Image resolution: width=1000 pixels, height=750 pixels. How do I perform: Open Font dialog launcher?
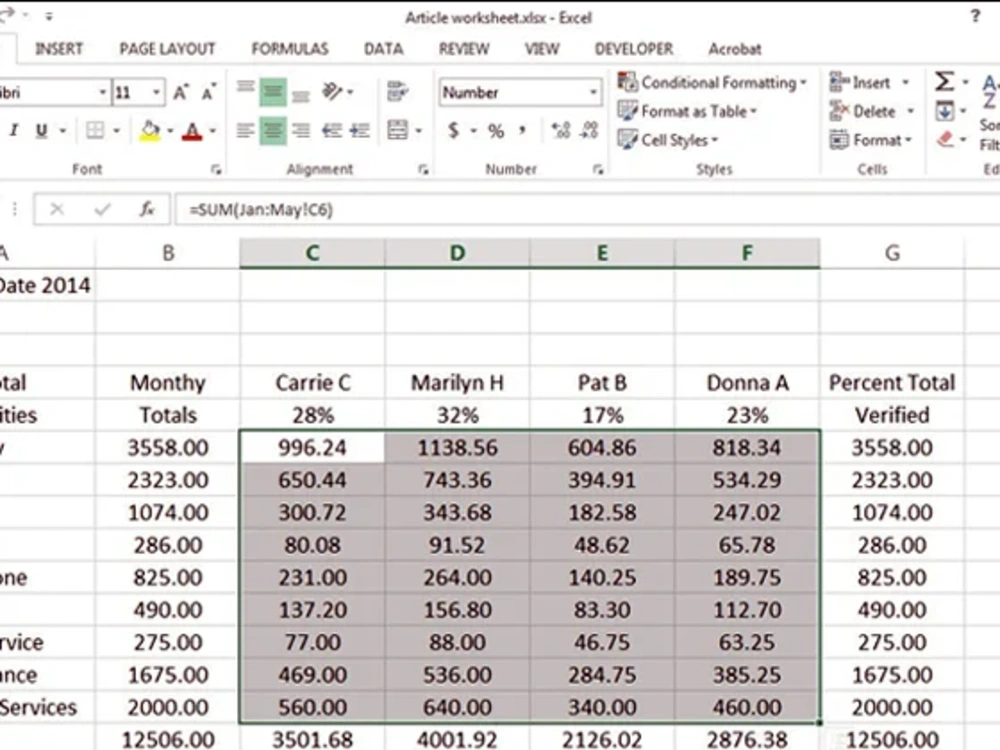[216, 169]
